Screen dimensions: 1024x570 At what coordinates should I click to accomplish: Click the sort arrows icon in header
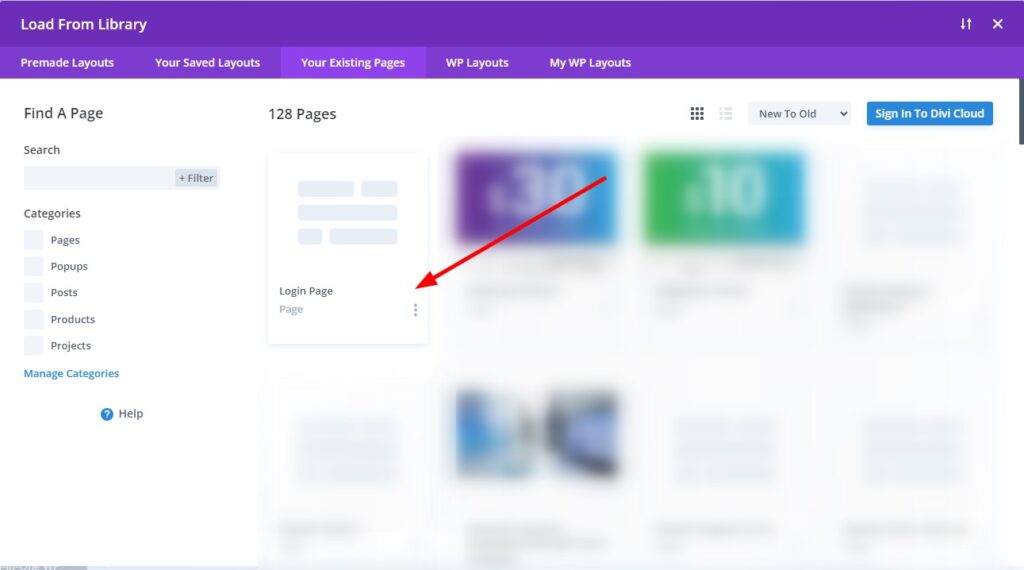(965, 24)
